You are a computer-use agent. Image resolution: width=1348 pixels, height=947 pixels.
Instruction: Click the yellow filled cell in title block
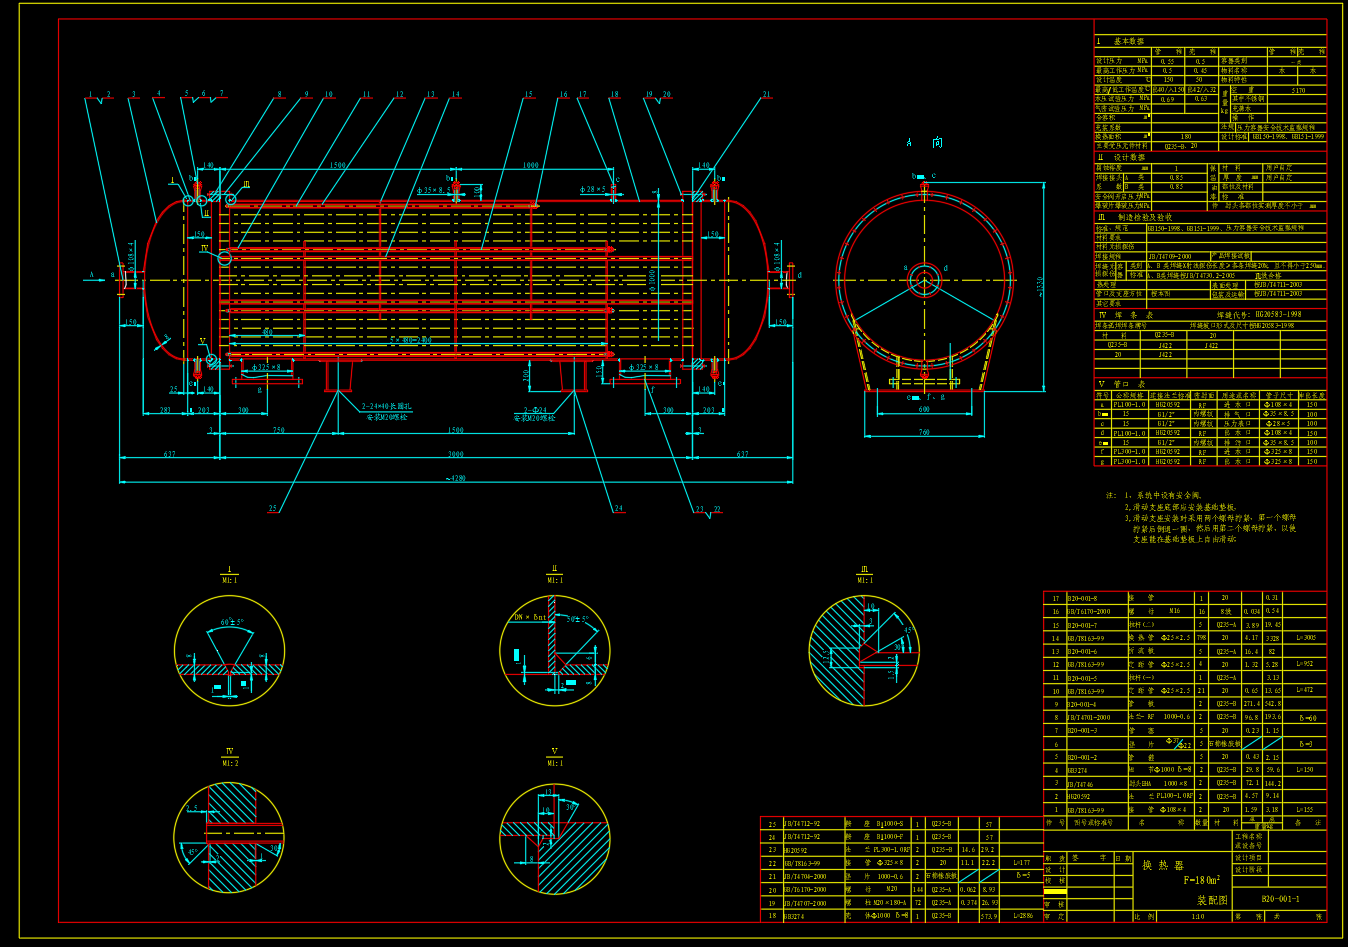point(1055,891)
